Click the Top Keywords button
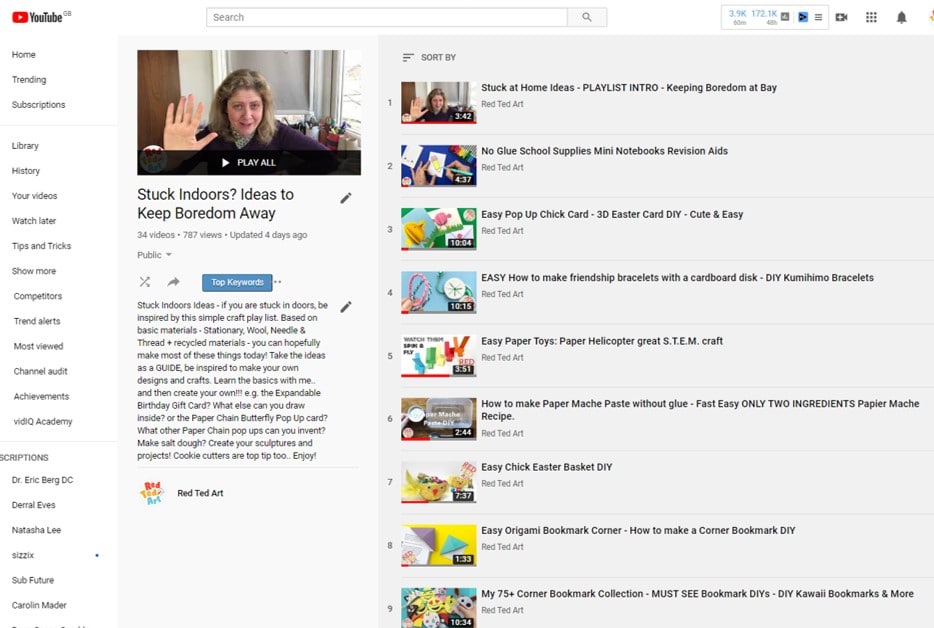This screenshot has width=934, height=628. click(237, 282)
